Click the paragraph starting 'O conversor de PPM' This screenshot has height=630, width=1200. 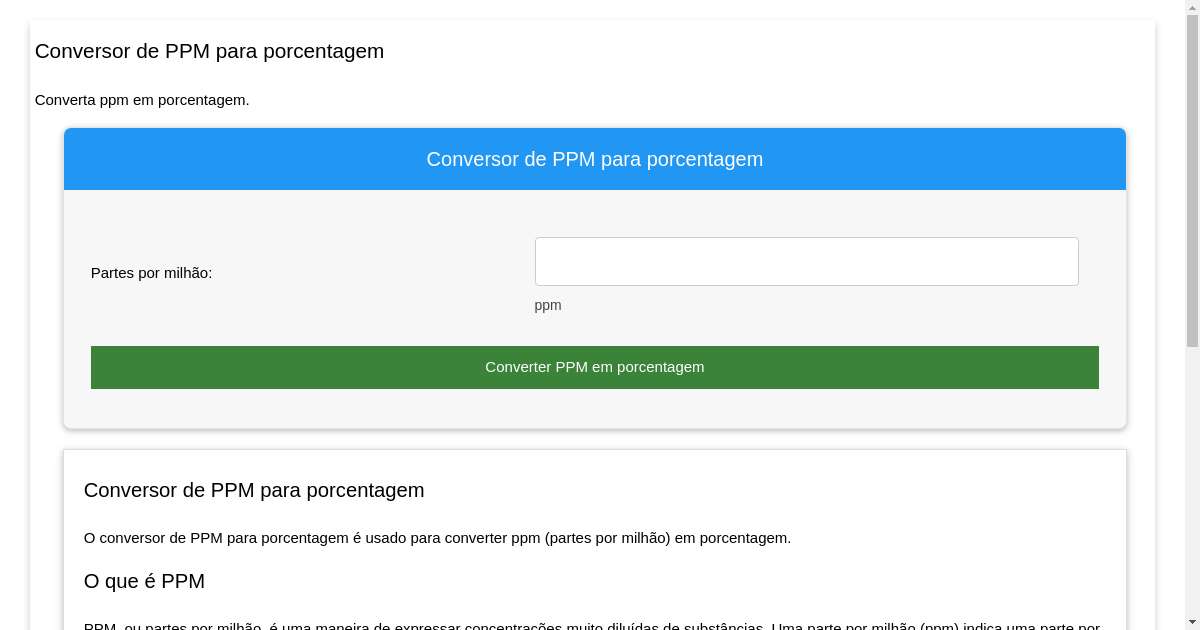437,538
